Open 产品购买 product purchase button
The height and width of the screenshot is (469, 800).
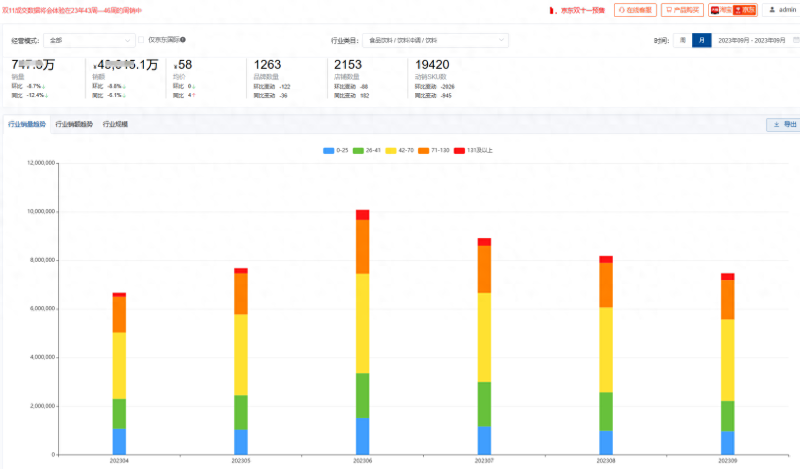682,10
